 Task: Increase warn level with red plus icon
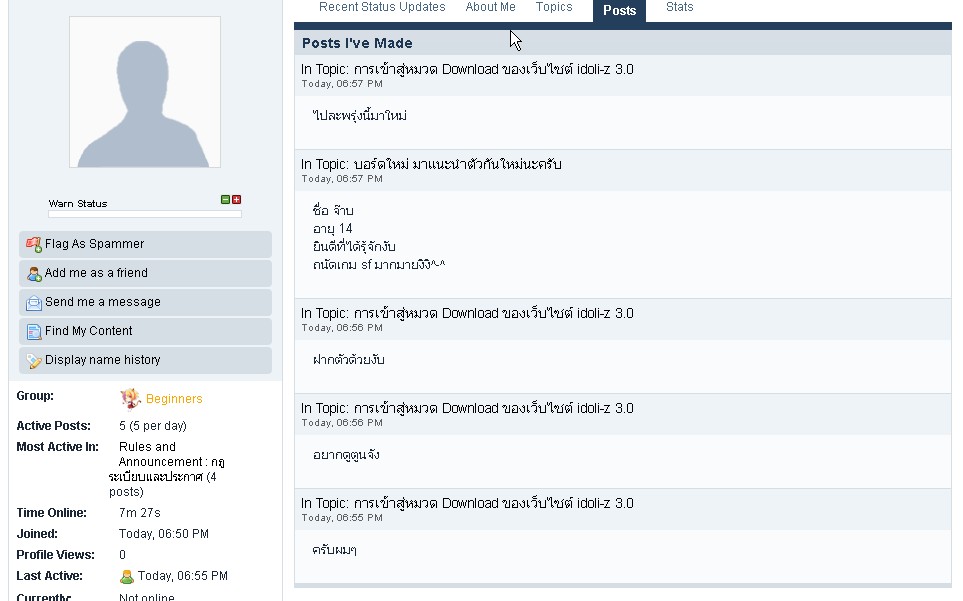tap(237, 200)
